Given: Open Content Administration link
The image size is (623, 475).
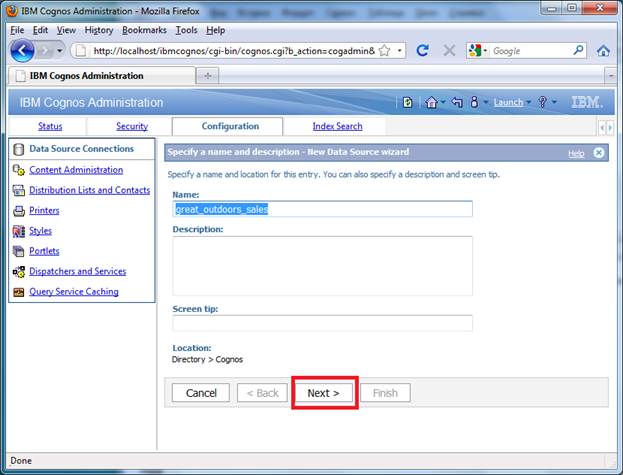Looking at the screenshot, I should [76, 170].
